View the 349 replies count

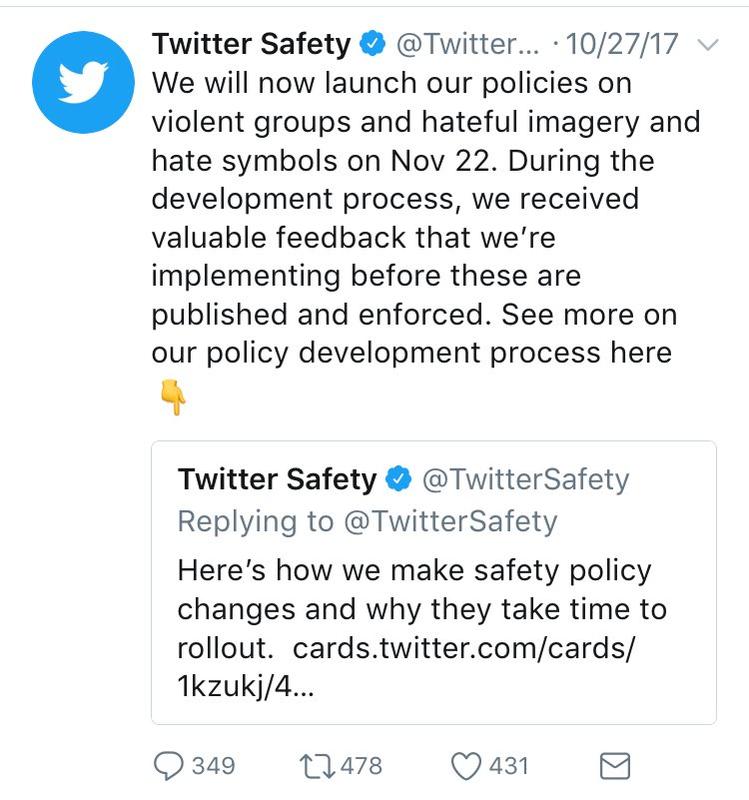pyautogui.click(x=213, y=766)
